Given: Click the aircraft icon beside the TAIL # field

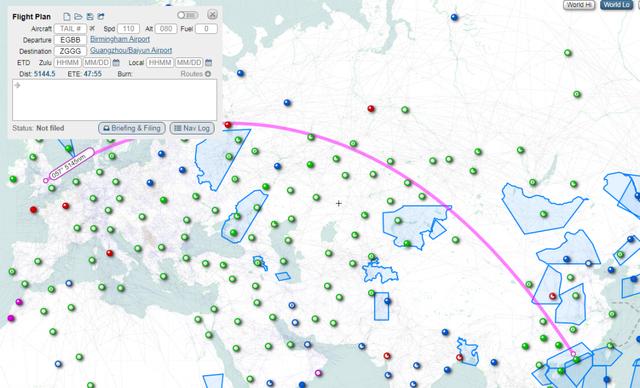Looking at the screenshot, I should (x=92, y=29).
